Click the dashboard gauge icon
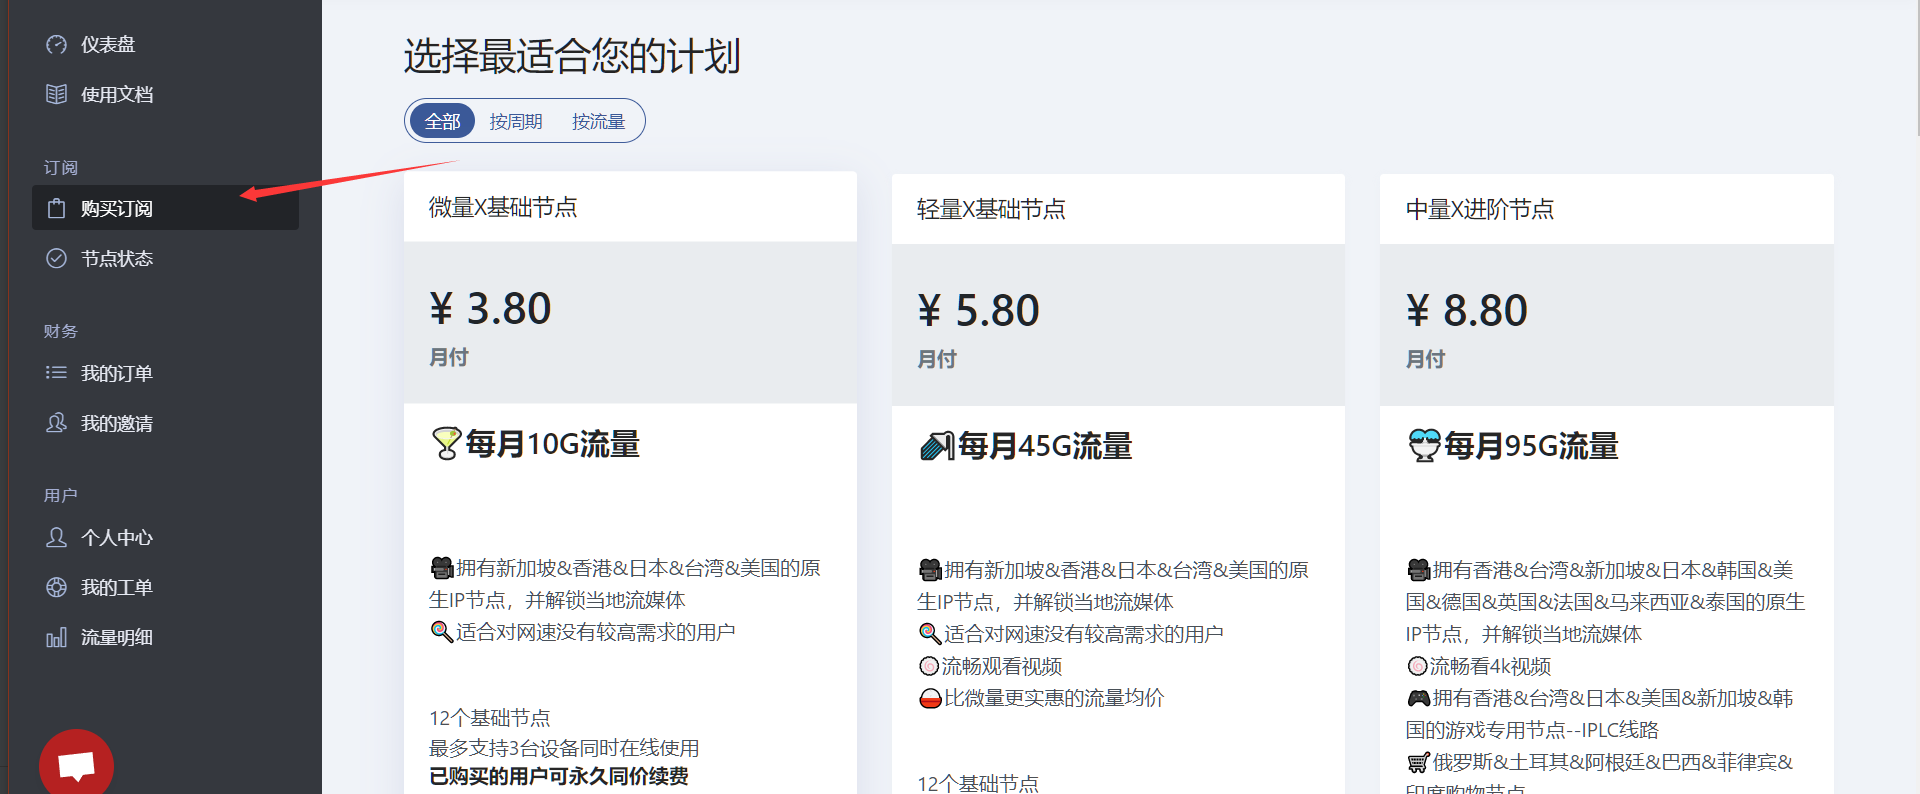The height and width of the screenshot is (794, 1920). tap(57, 45)
